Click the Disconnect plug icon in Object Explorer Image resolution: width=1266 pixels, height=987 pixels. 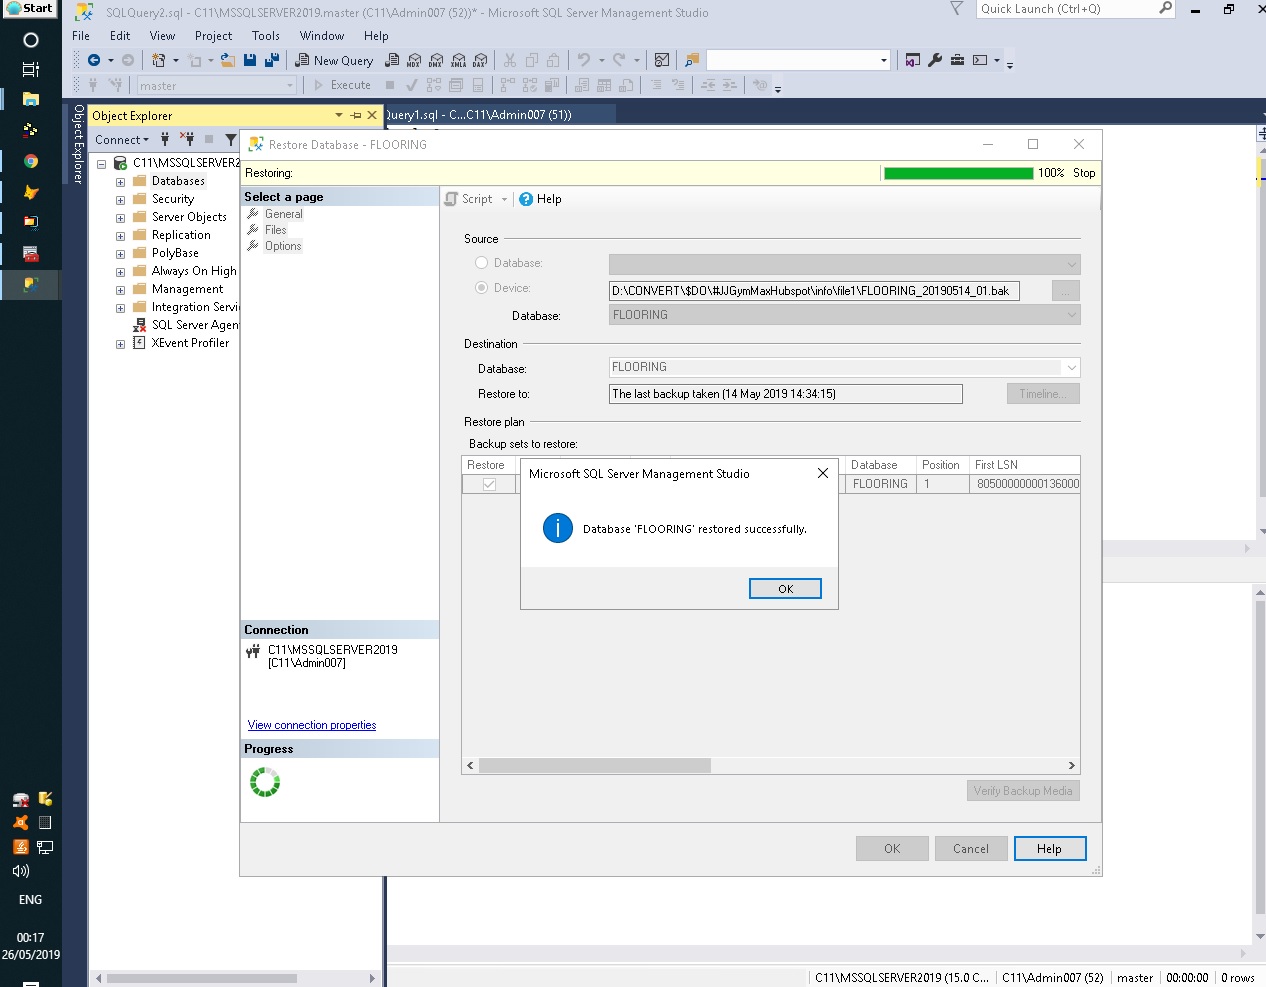click(x=187, y=140)
